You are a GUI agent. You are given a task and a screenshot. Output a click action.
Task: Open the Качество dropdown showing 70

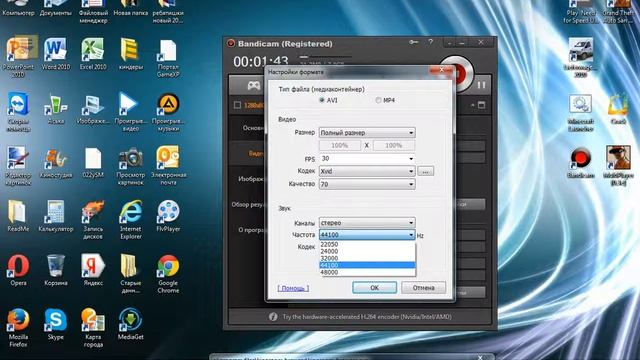pyautogui.click(x=367, y=184)
